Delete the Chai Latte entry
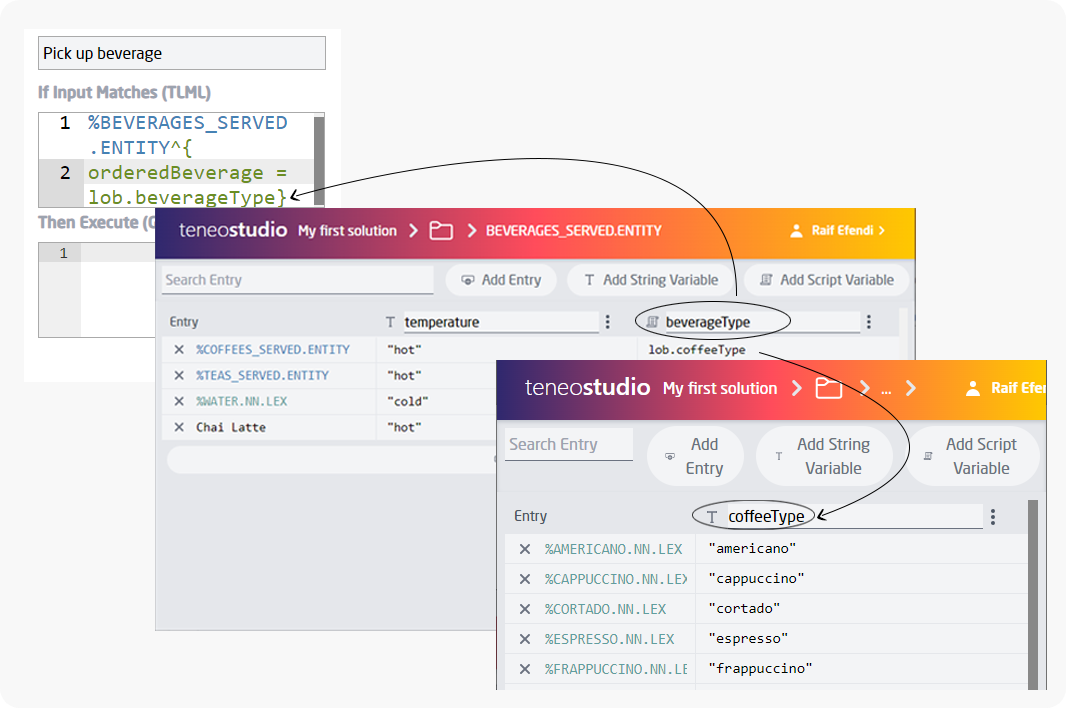The height and width of the screenshot is (708, 1066). pyautogui.click(x=179, y=428)
